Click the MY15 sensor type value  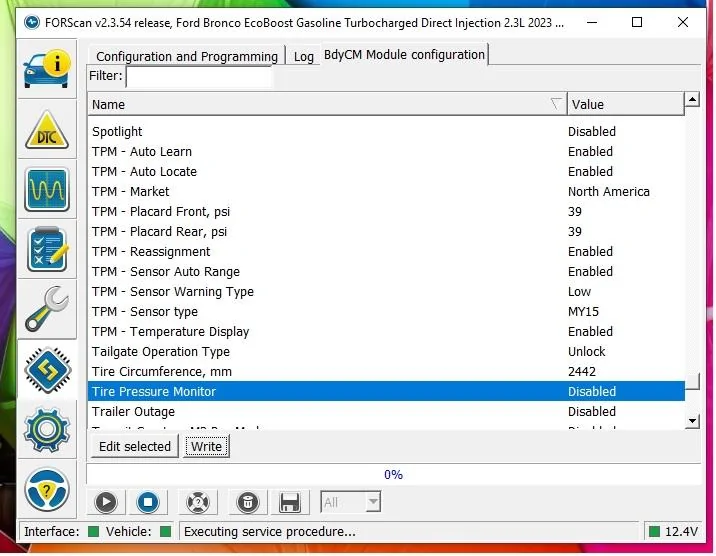(583, 312)
